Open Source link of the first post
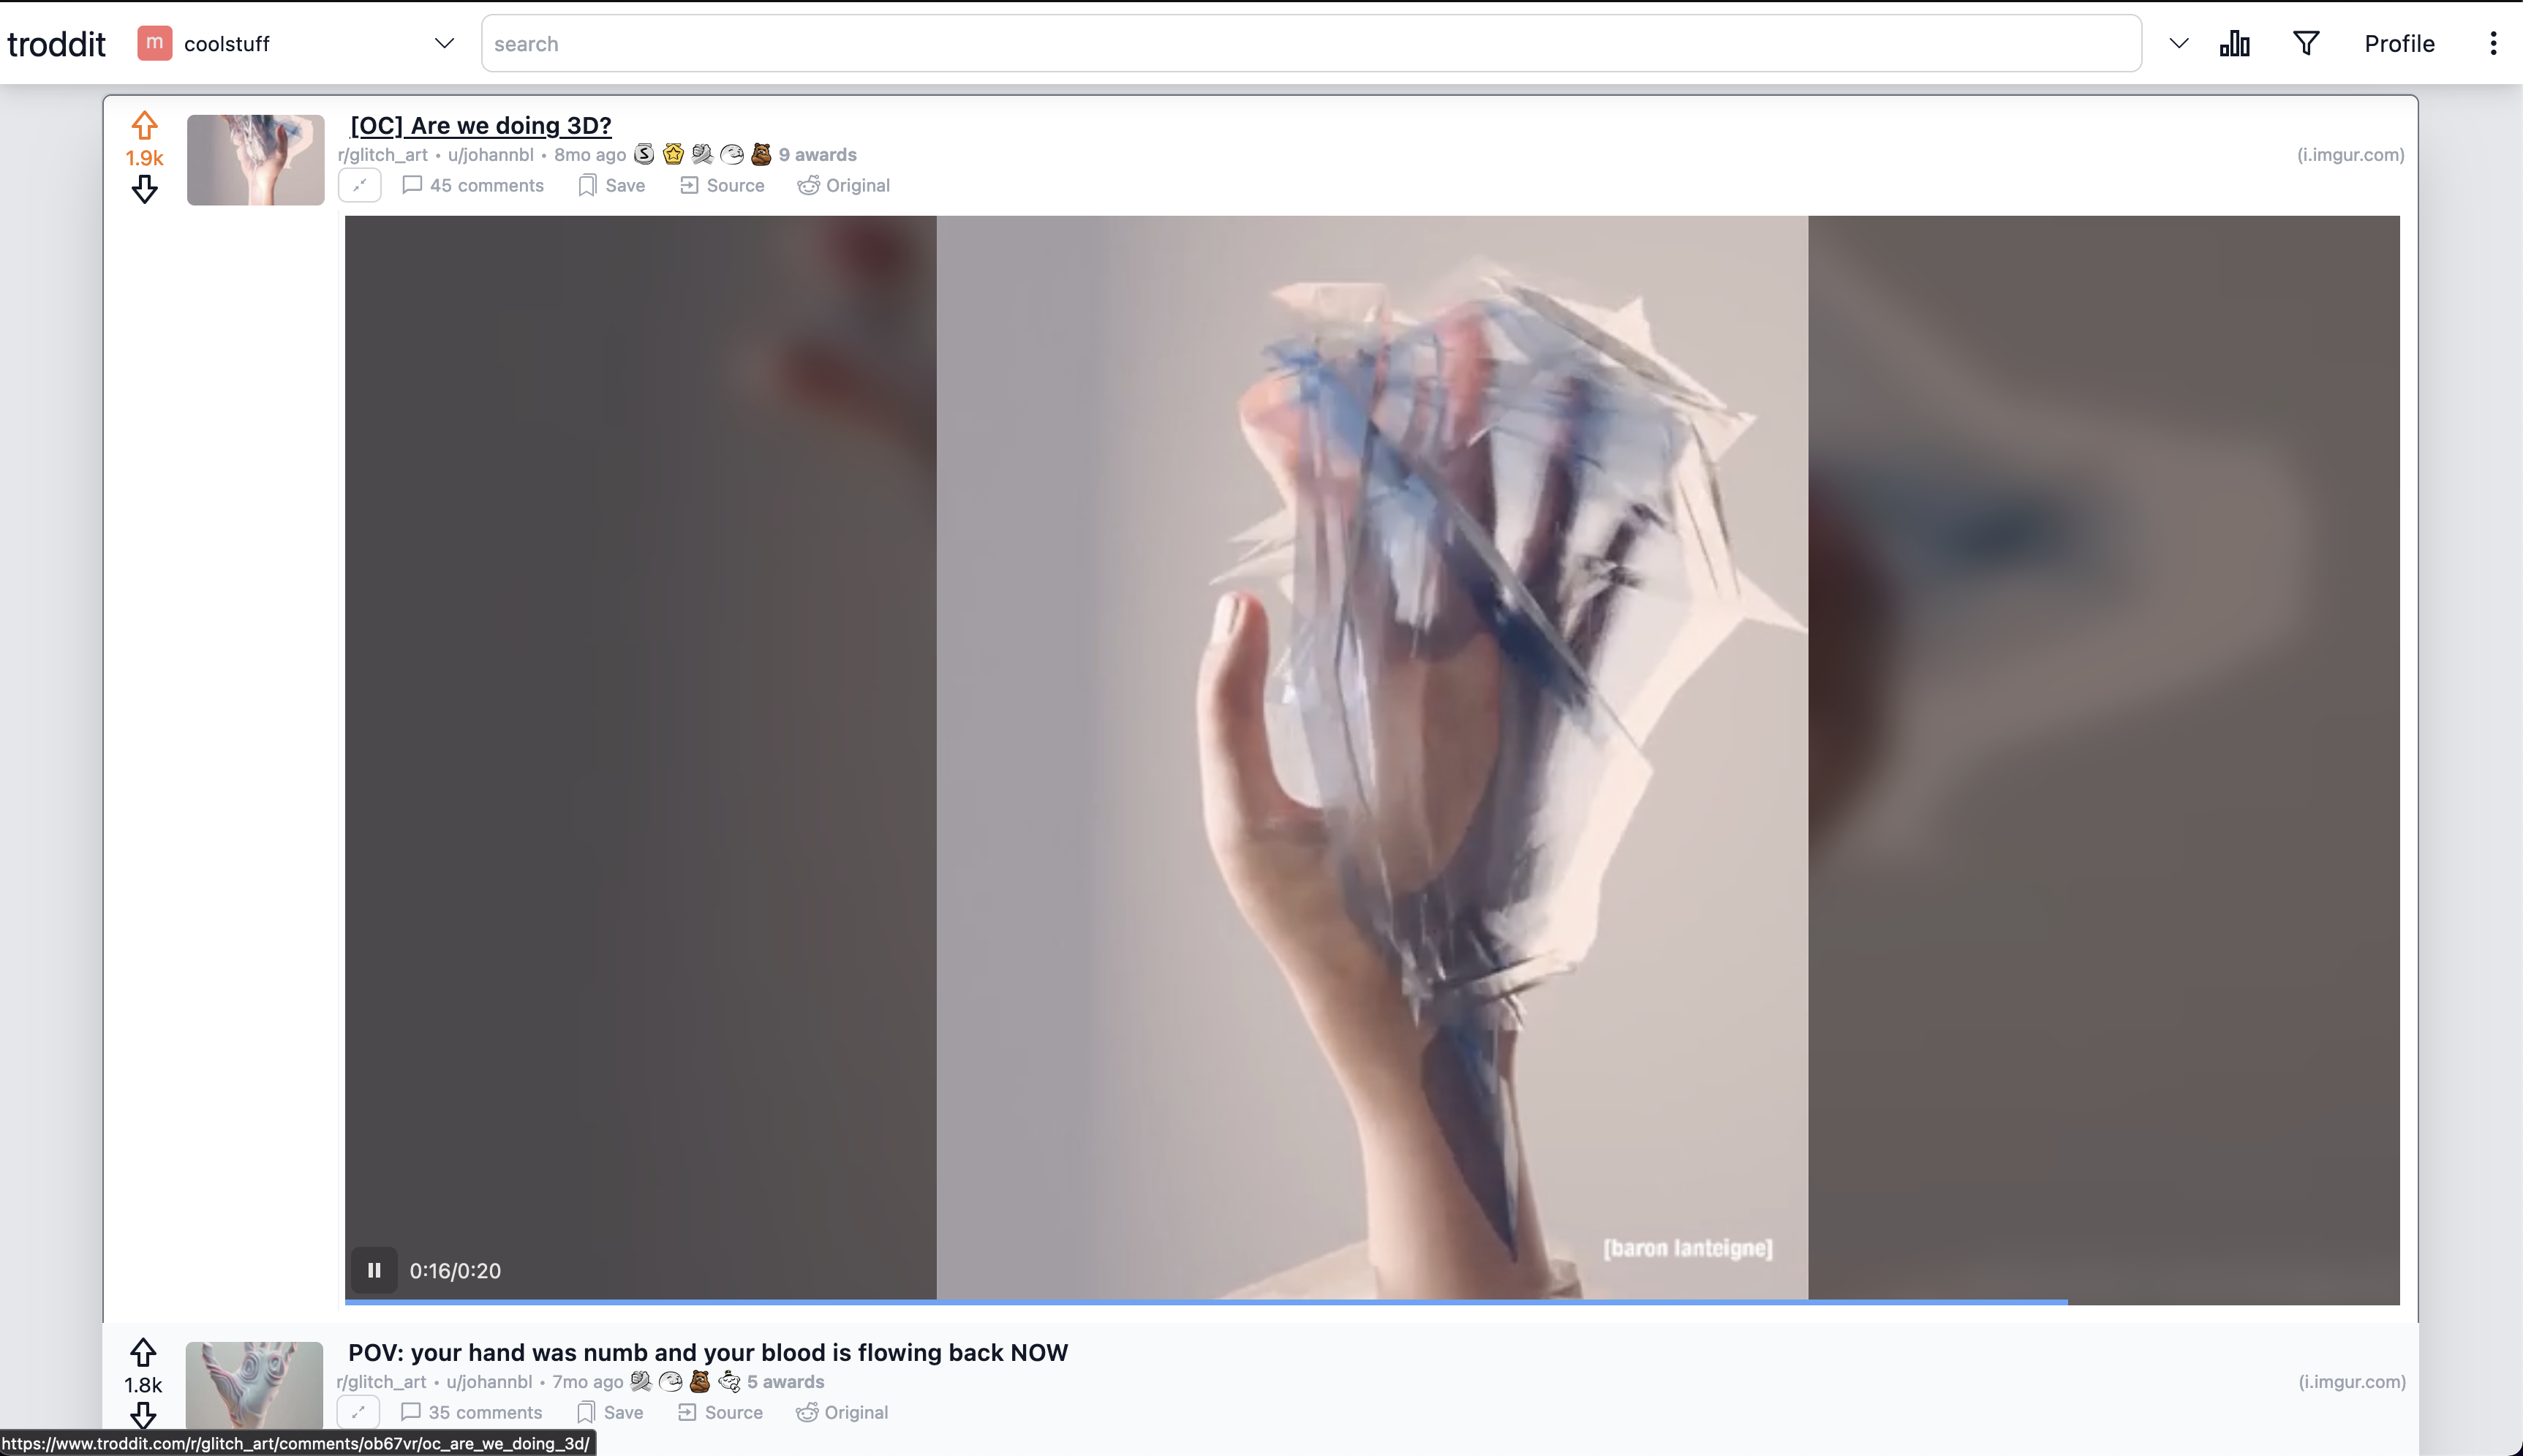Screen dimensions: 2523x1456 point(722,185)
